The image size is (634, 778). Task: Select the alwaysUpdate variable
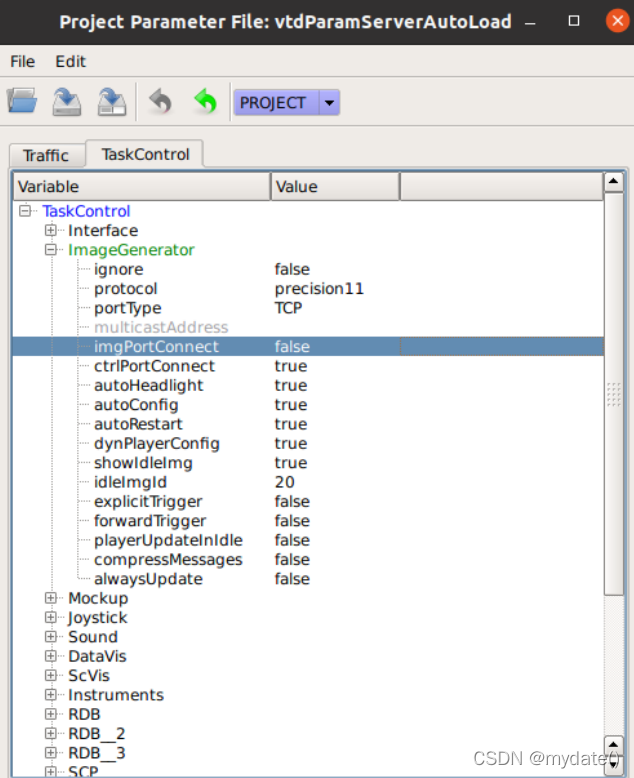[x=148, y=579]
